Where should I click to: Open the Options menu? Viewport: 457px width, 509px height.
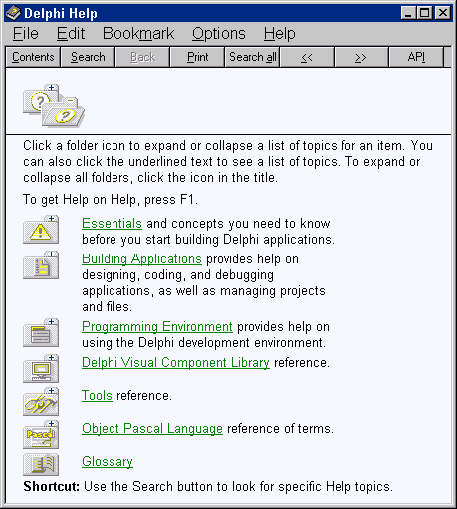pyautogui.click(x=219, y=34)
